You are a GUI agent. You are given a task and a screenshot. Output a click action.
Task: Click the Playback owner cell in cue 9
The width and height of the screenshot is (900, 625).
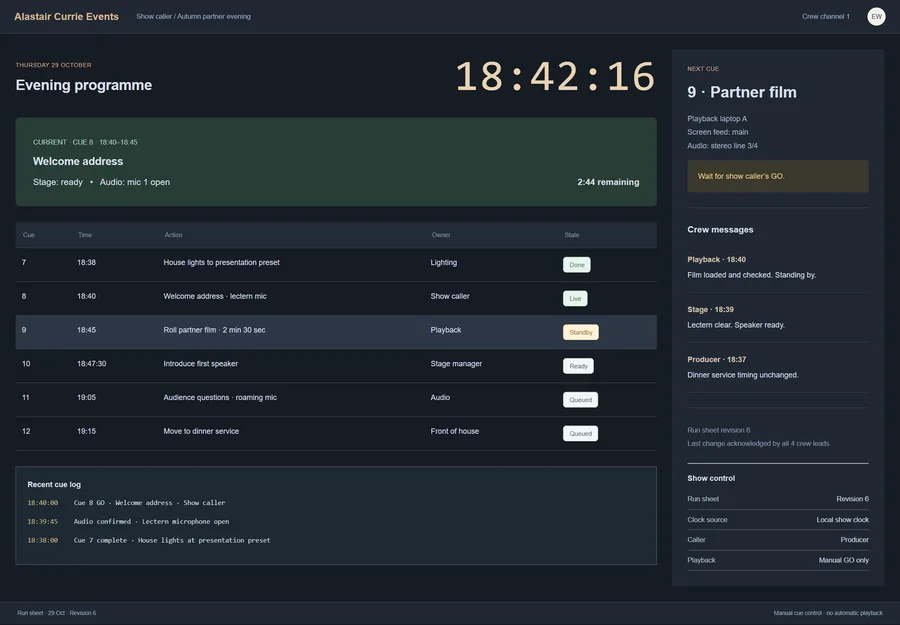coord(446,330)
